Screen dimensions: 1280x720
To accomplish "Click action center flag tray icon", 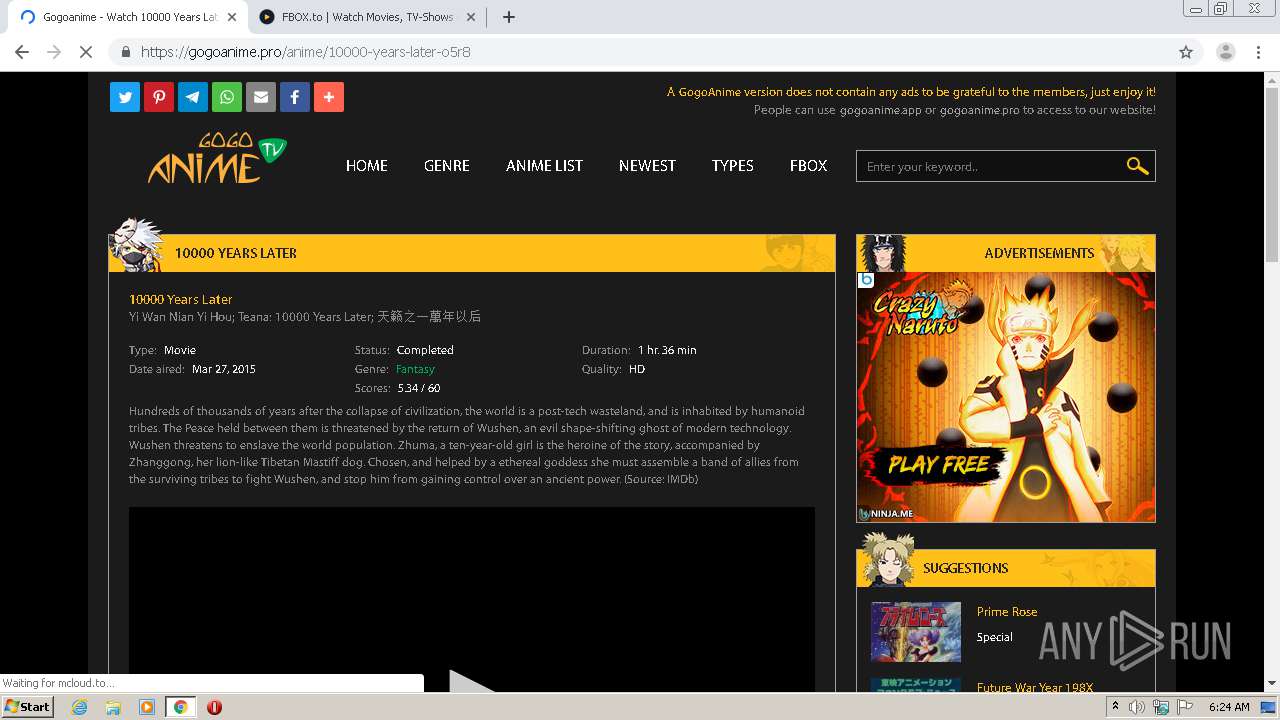I will (x=1185, y=707).
